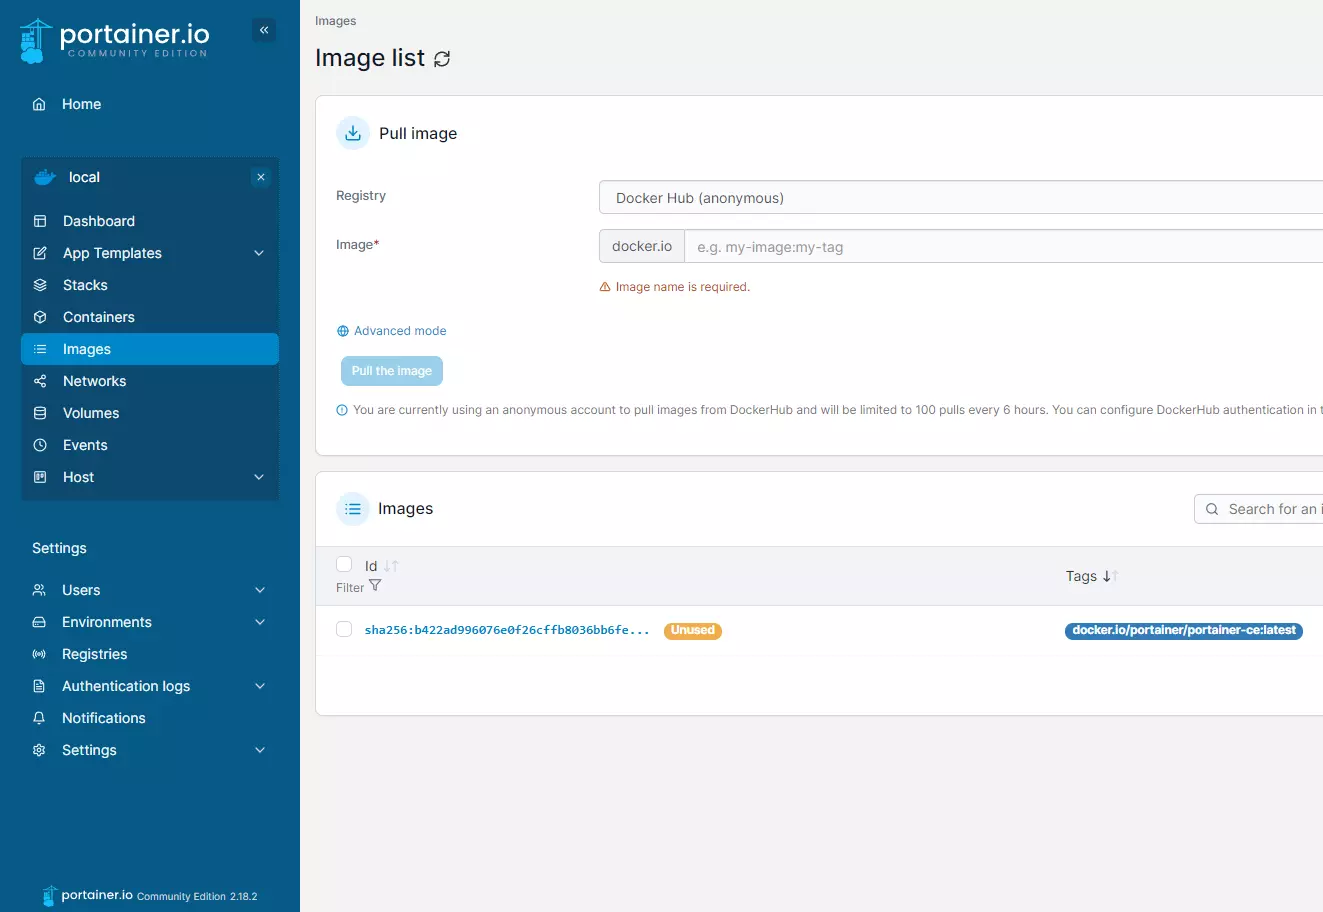
Task: Select the local environment name
Action: pos(84,177)
